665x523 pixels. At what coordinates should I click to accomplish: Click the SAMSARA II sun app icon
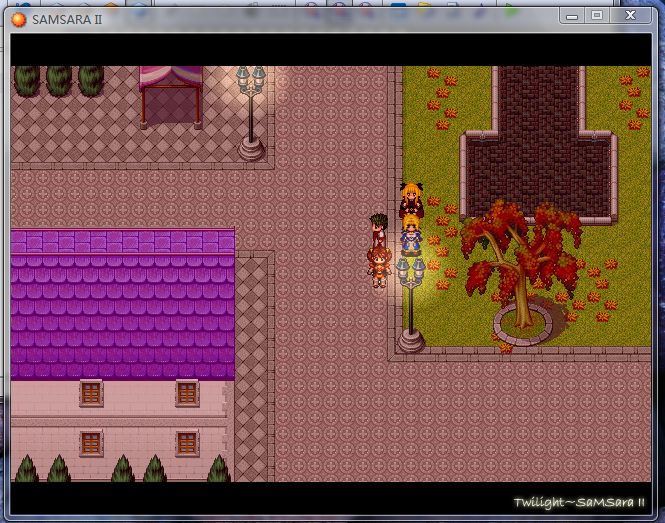click(19, 20)
